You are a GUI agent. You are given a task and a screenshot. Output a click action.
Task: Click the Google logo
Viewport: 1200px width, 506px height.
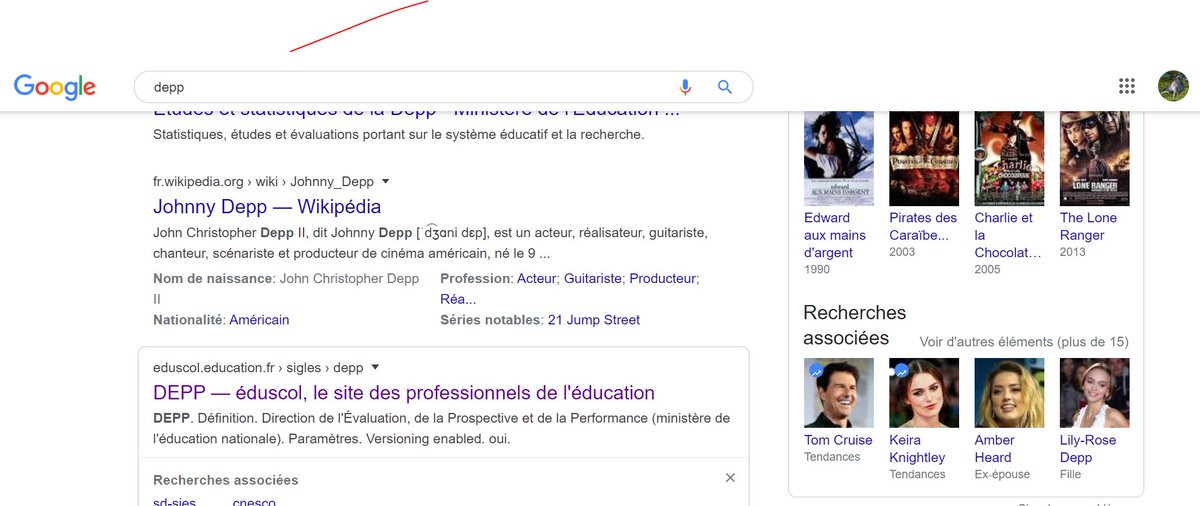[x=55, y=87]
